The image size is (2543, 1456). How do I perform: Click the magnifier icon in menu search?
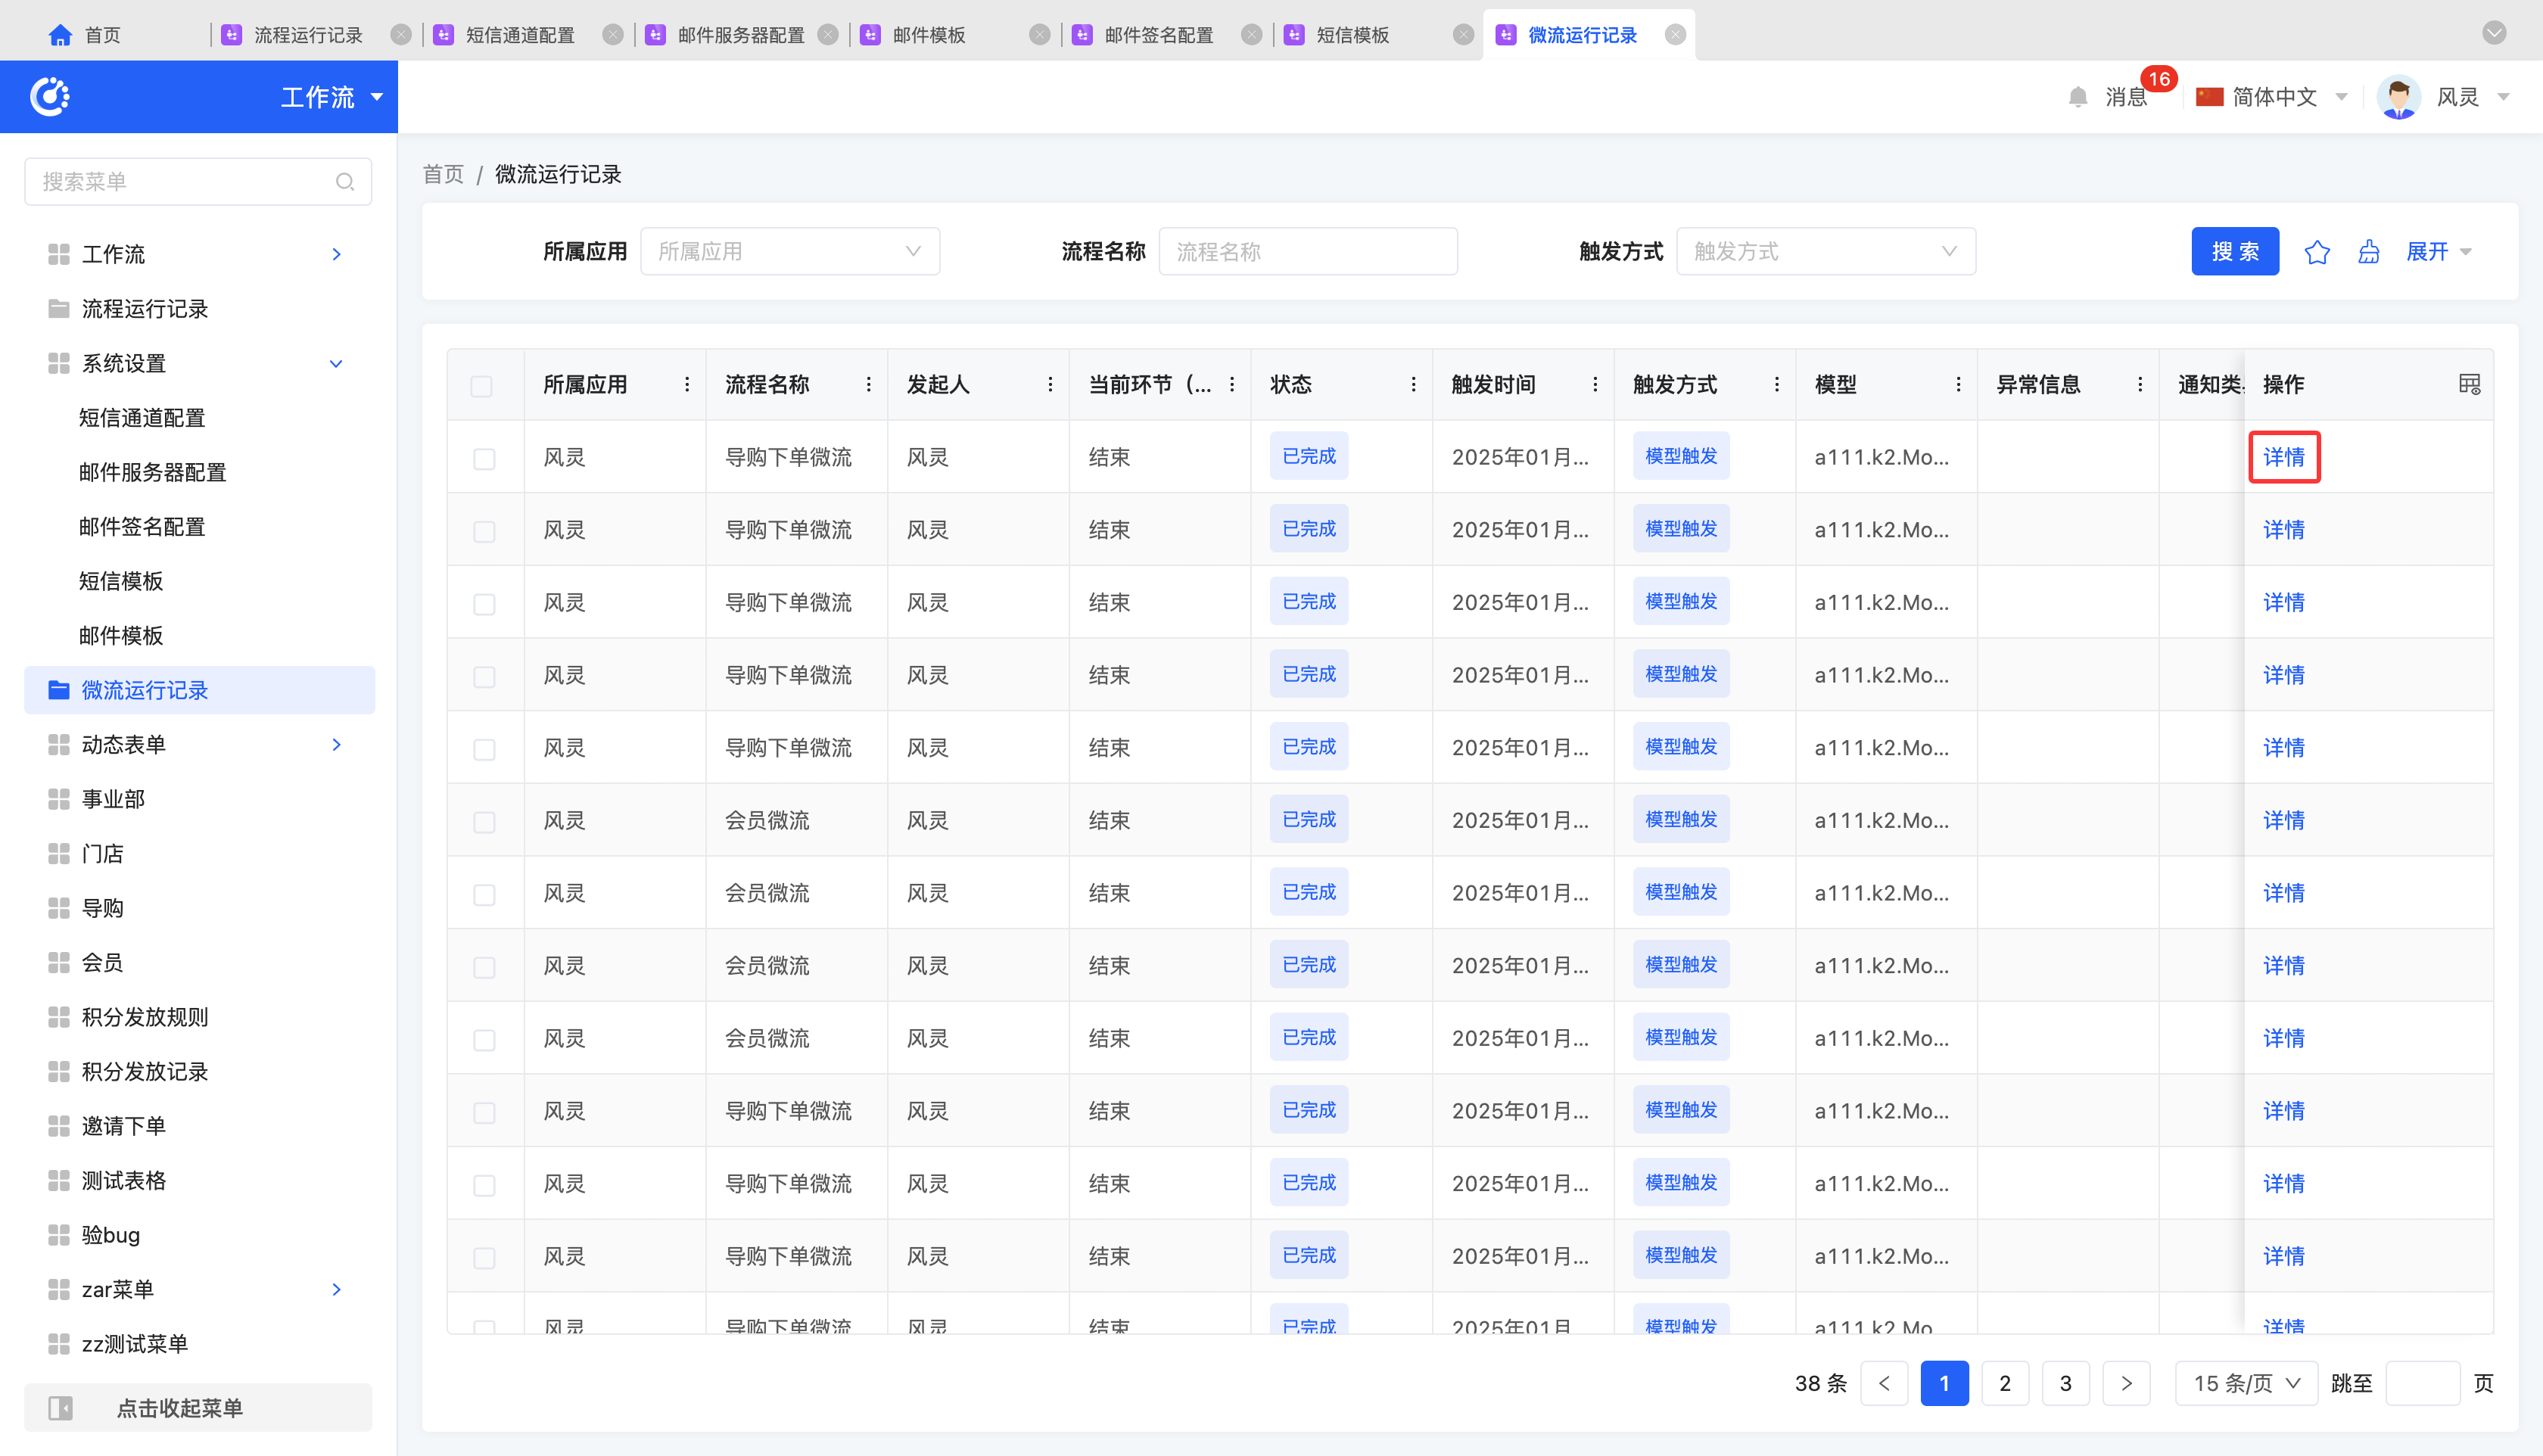click(345, 182)
